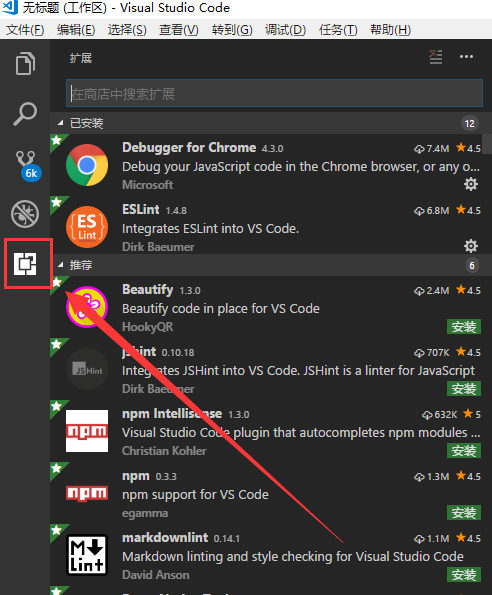The image size is (492, 595).
Task: Open the 文件(F) menu
Action: click(x=25, y=30)
